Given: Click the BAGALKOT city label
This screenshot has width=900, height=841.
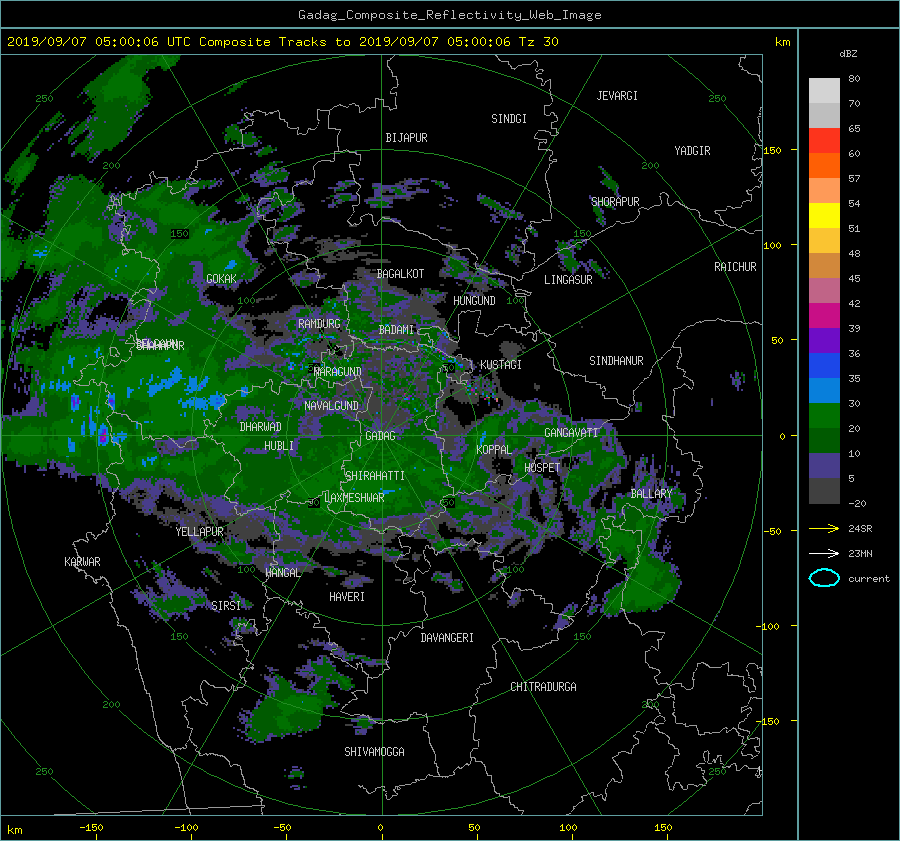Looking at the screenshot, I should click(x=400, y=274).
